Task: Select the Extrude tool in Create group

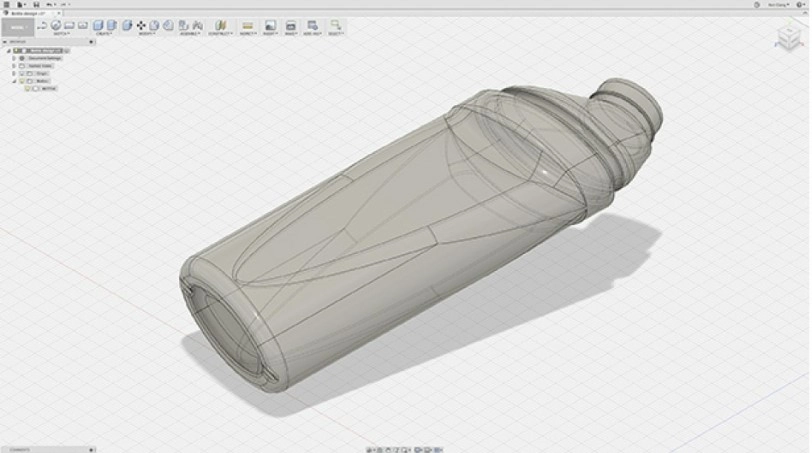Action: click(99, 25)
